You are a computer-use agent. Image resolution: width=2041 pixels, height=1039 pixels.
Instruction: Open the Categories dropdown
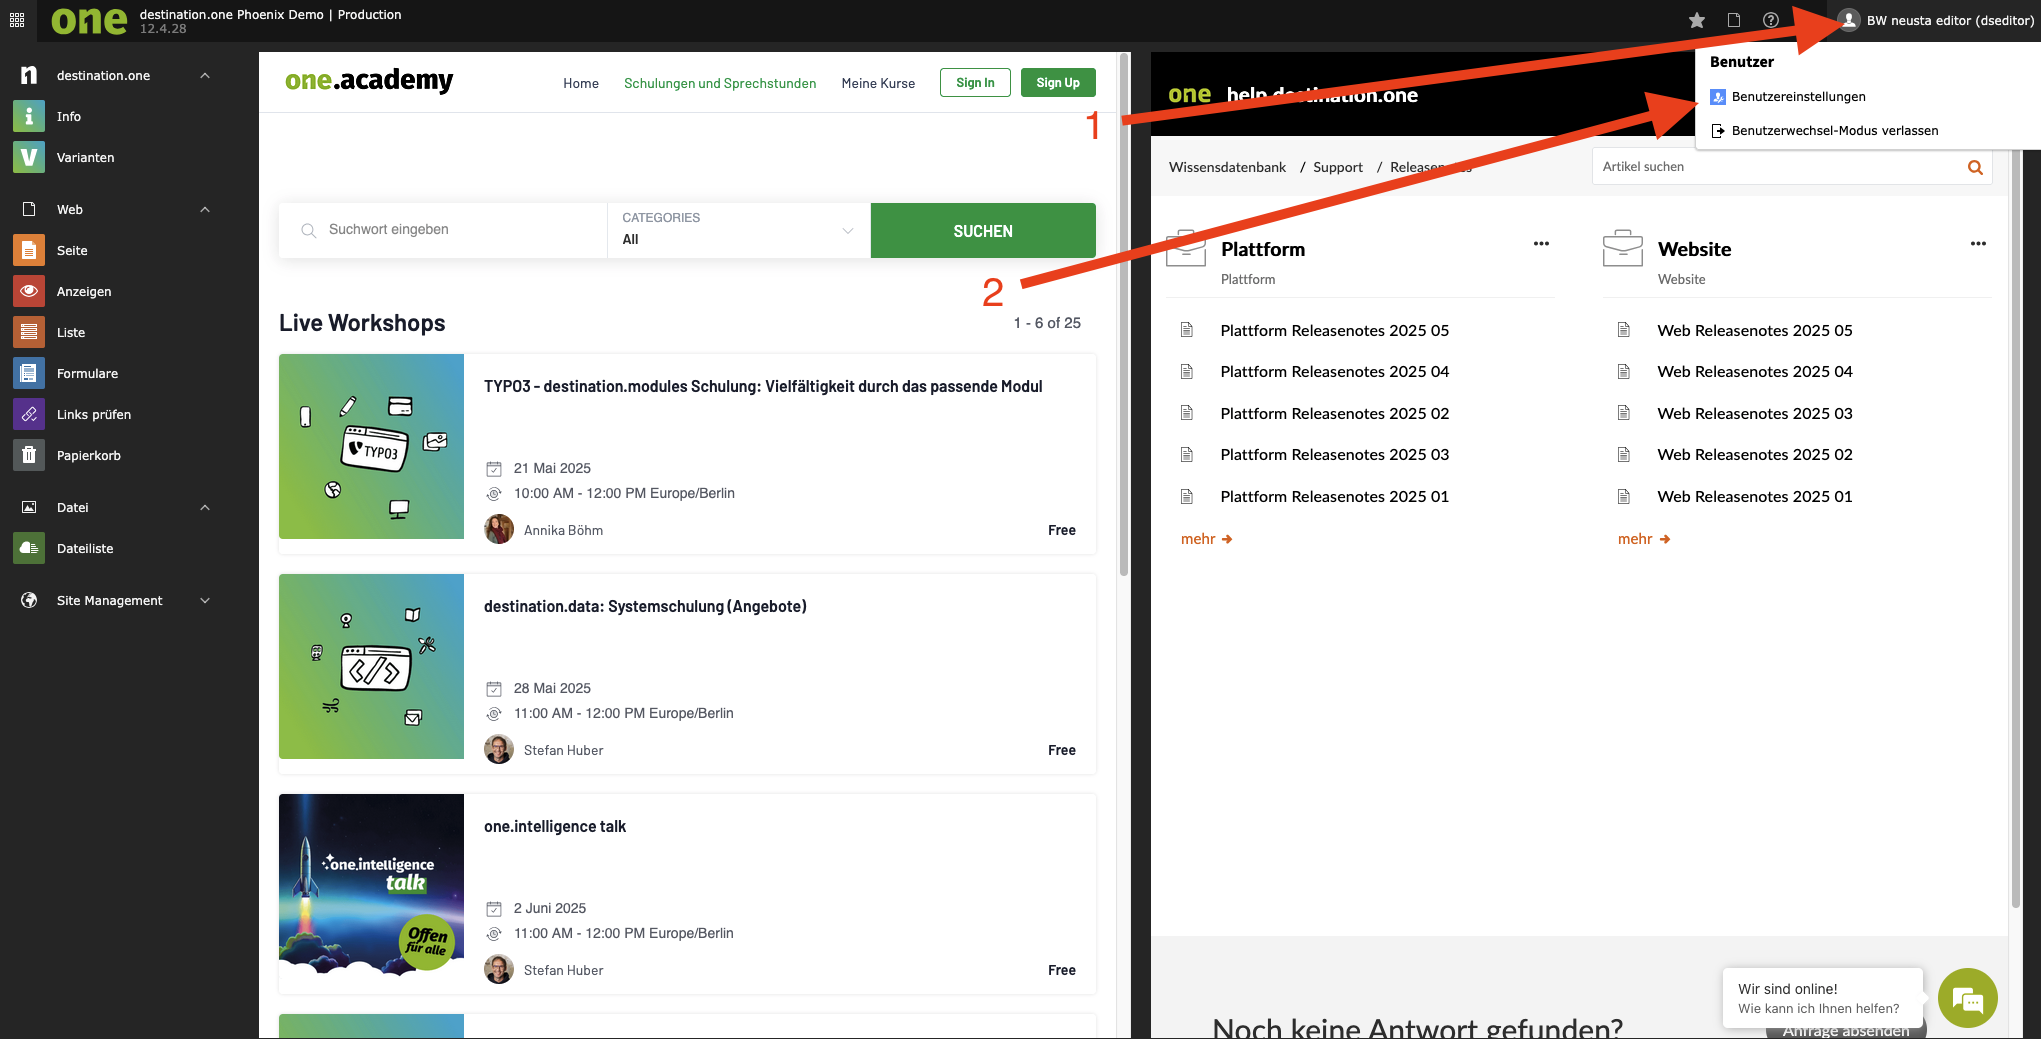738,230
